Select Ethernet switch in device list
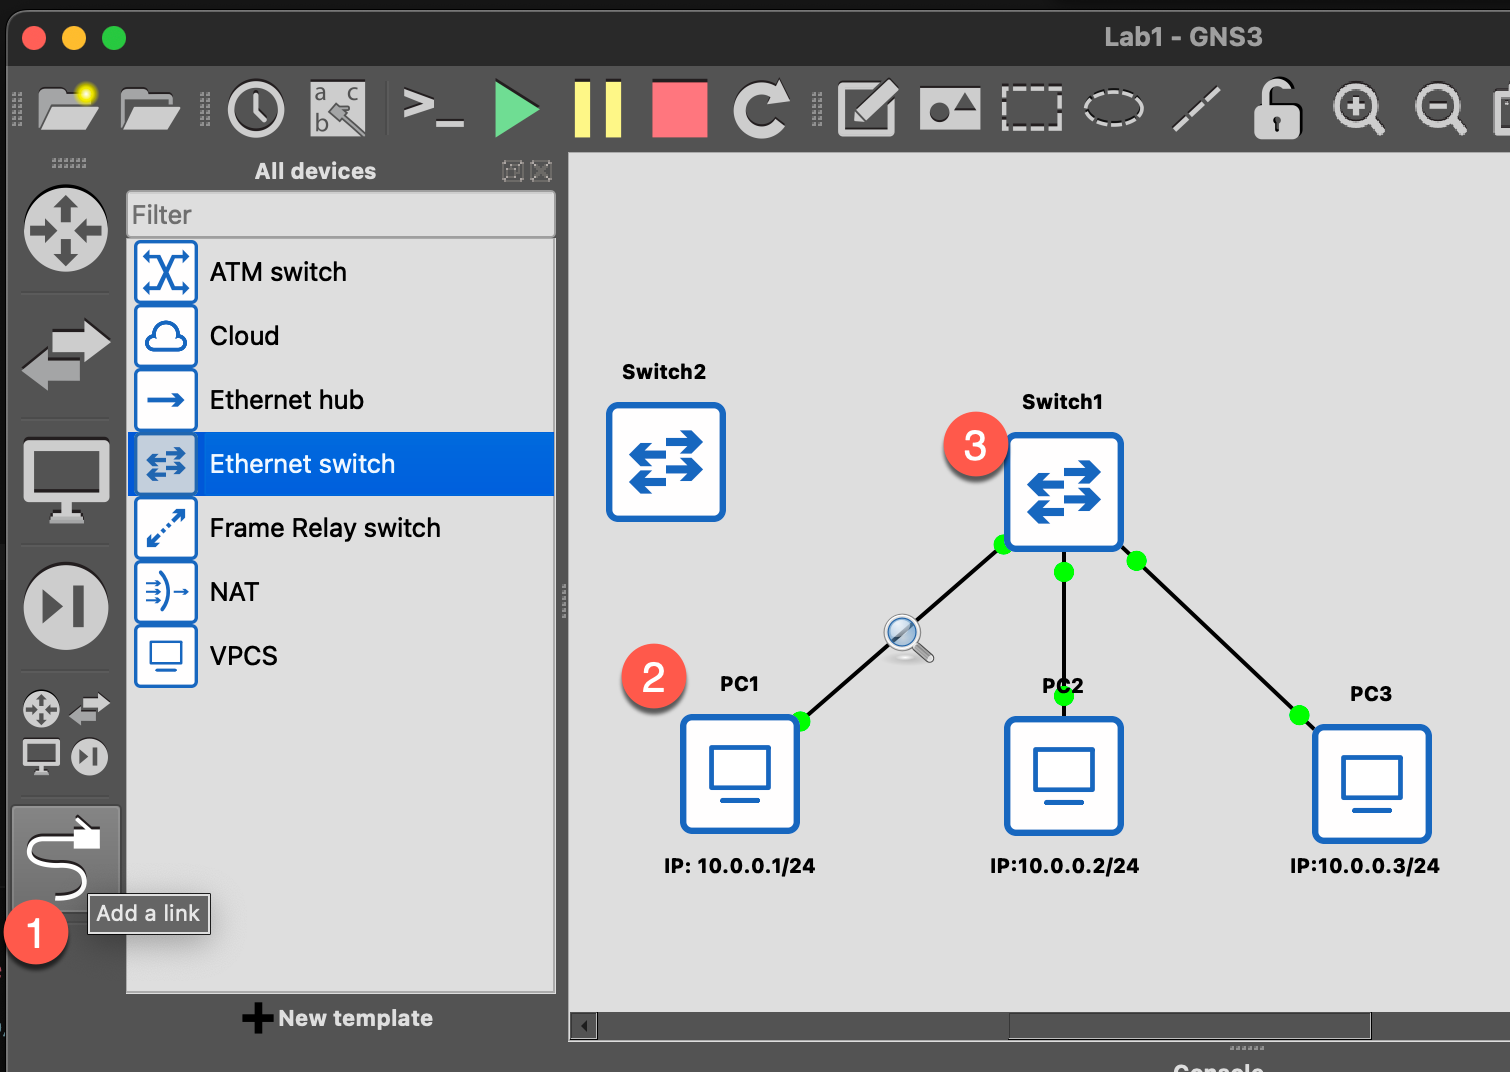This screenshot has height=1072, width=1510. coord(302,464)
